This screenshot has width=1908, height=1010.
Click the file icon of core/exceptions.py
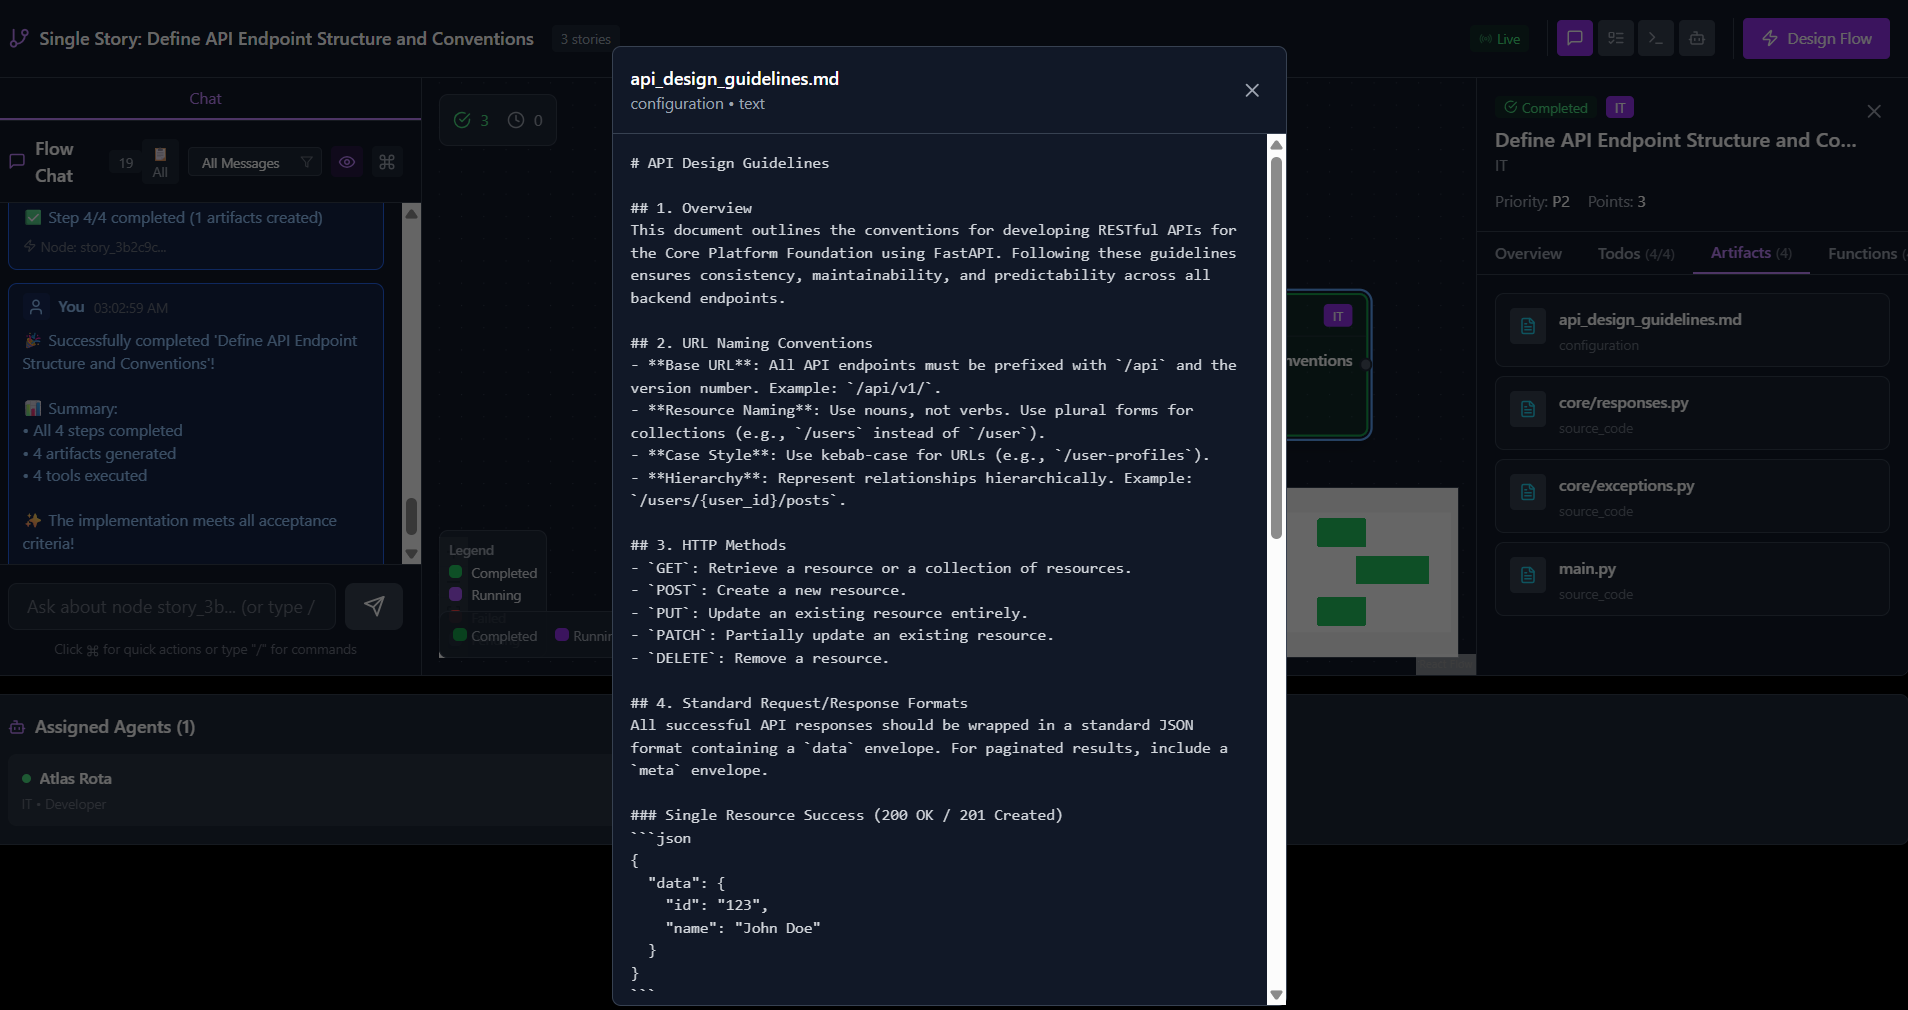pyautogui.click(x=1528, y=492)
